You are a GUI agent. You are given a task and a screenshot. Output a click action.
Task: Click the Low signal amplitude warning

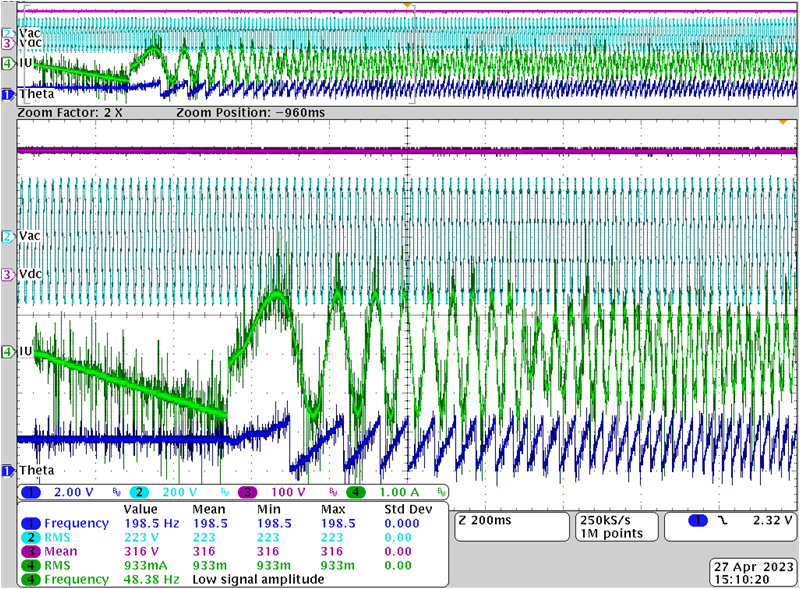pos(261,579)
